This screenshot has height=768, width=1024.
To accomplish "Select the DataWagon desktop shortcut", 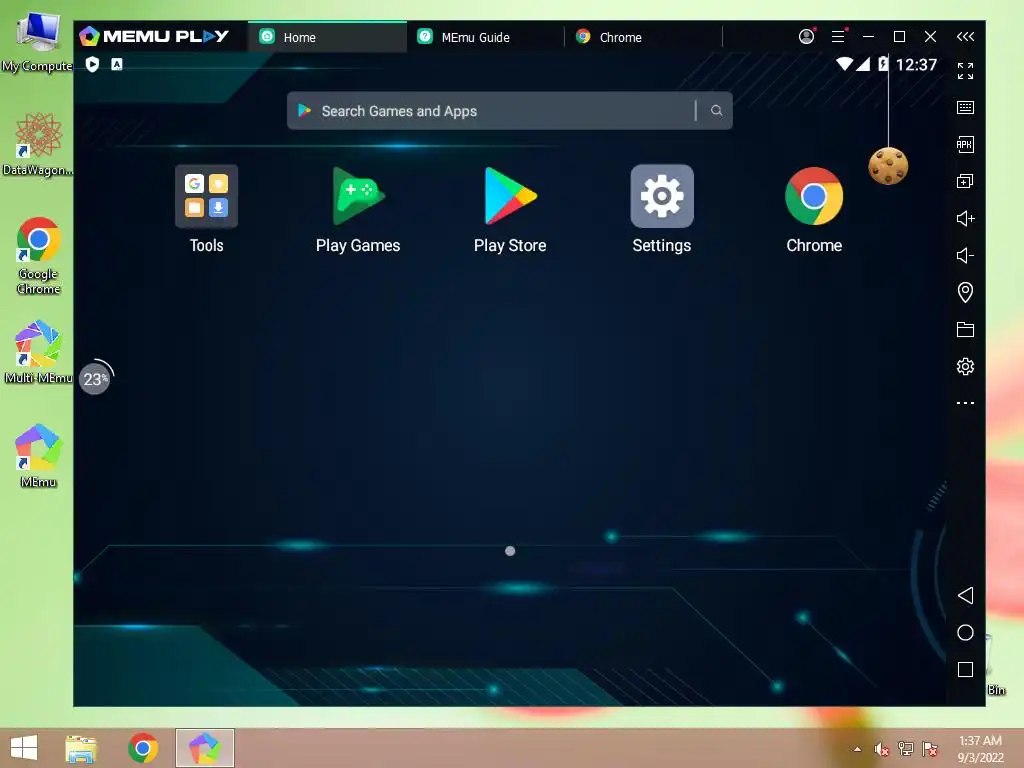I will coord(37,144).
